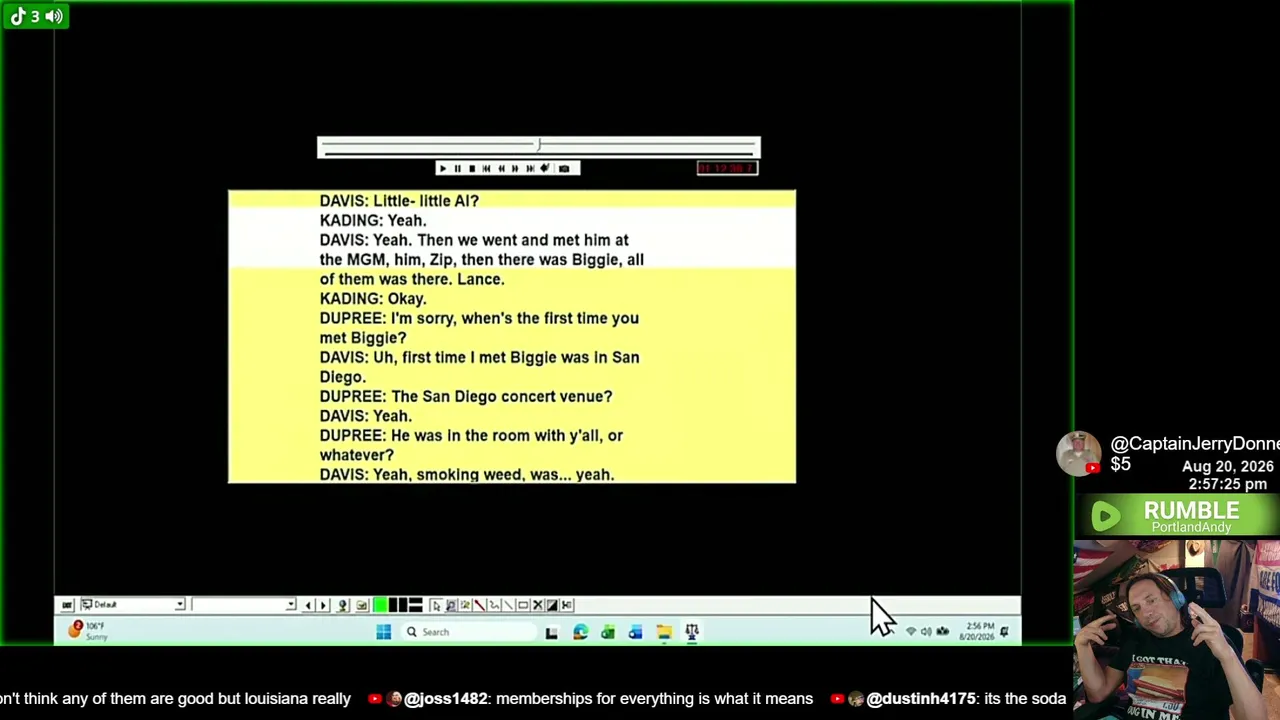Click the streamer webcam thumbnail
This screenshot has width=1280, height=720.
click(x=1177, y=630)
